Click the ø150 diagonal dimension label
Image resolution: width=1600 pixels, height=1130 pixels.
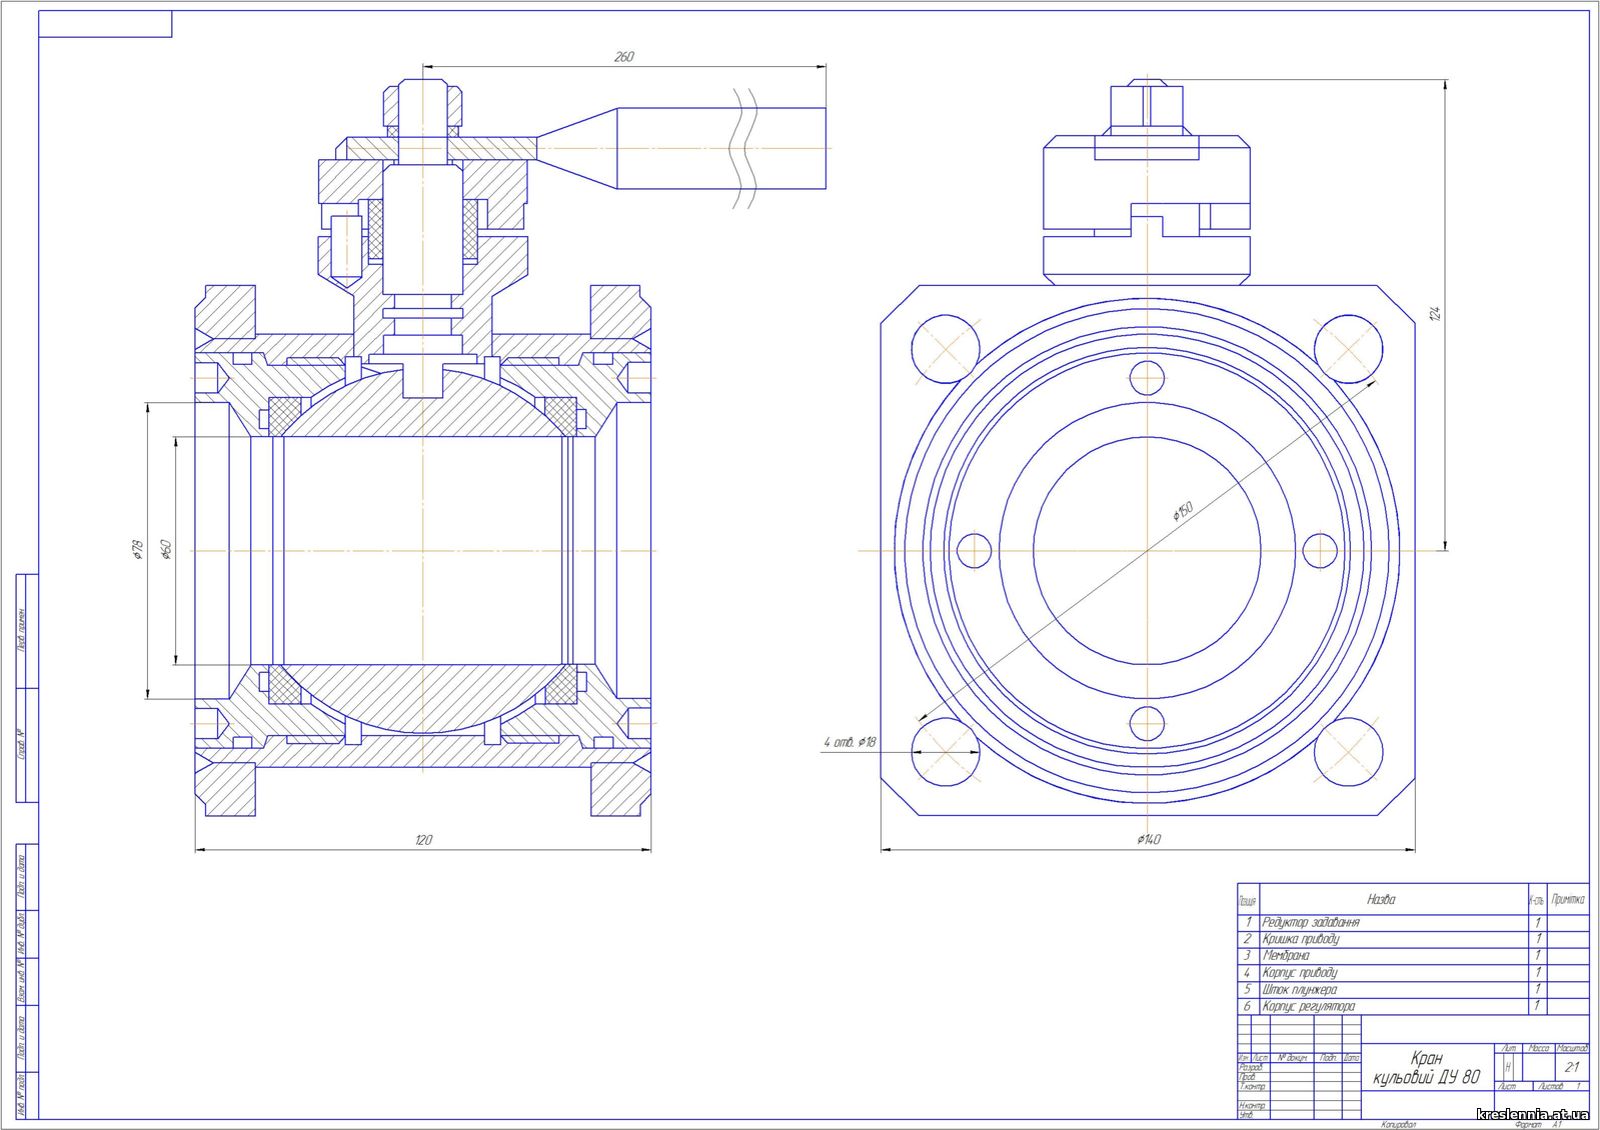[1183, 511]
